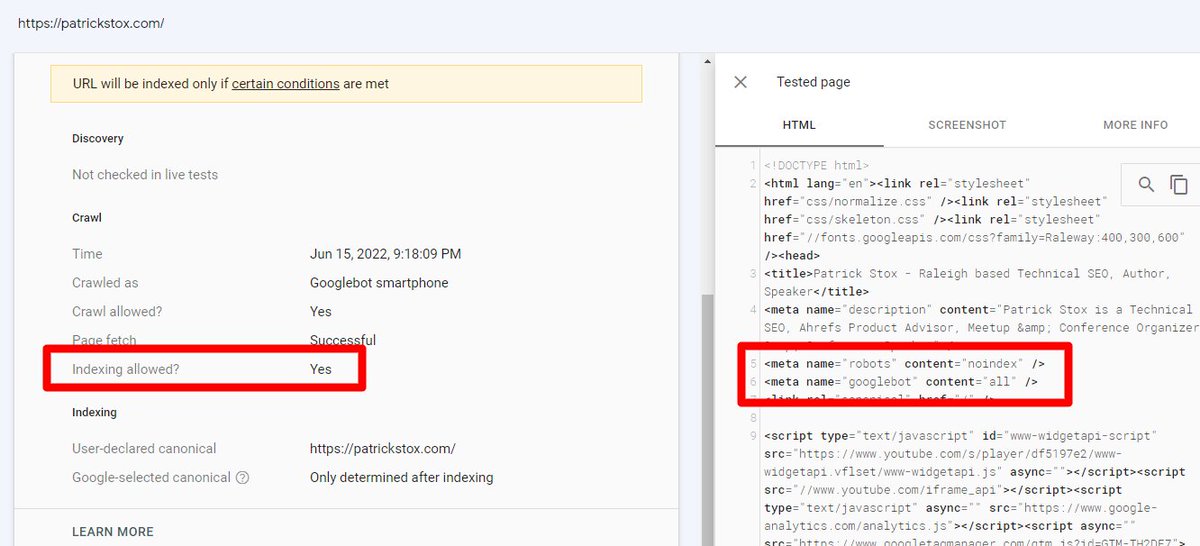
Task: Switch to the HTML tab
Action: pos(799,125)
